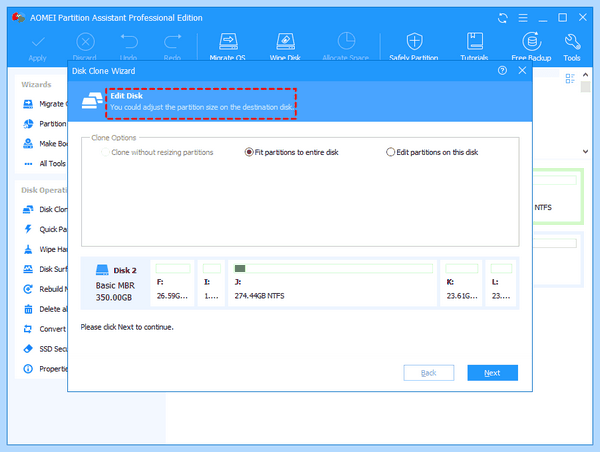600x452 pixels.
Task: Click the SSD Secure Erase sidebar item
Action: tap(45, 349)
